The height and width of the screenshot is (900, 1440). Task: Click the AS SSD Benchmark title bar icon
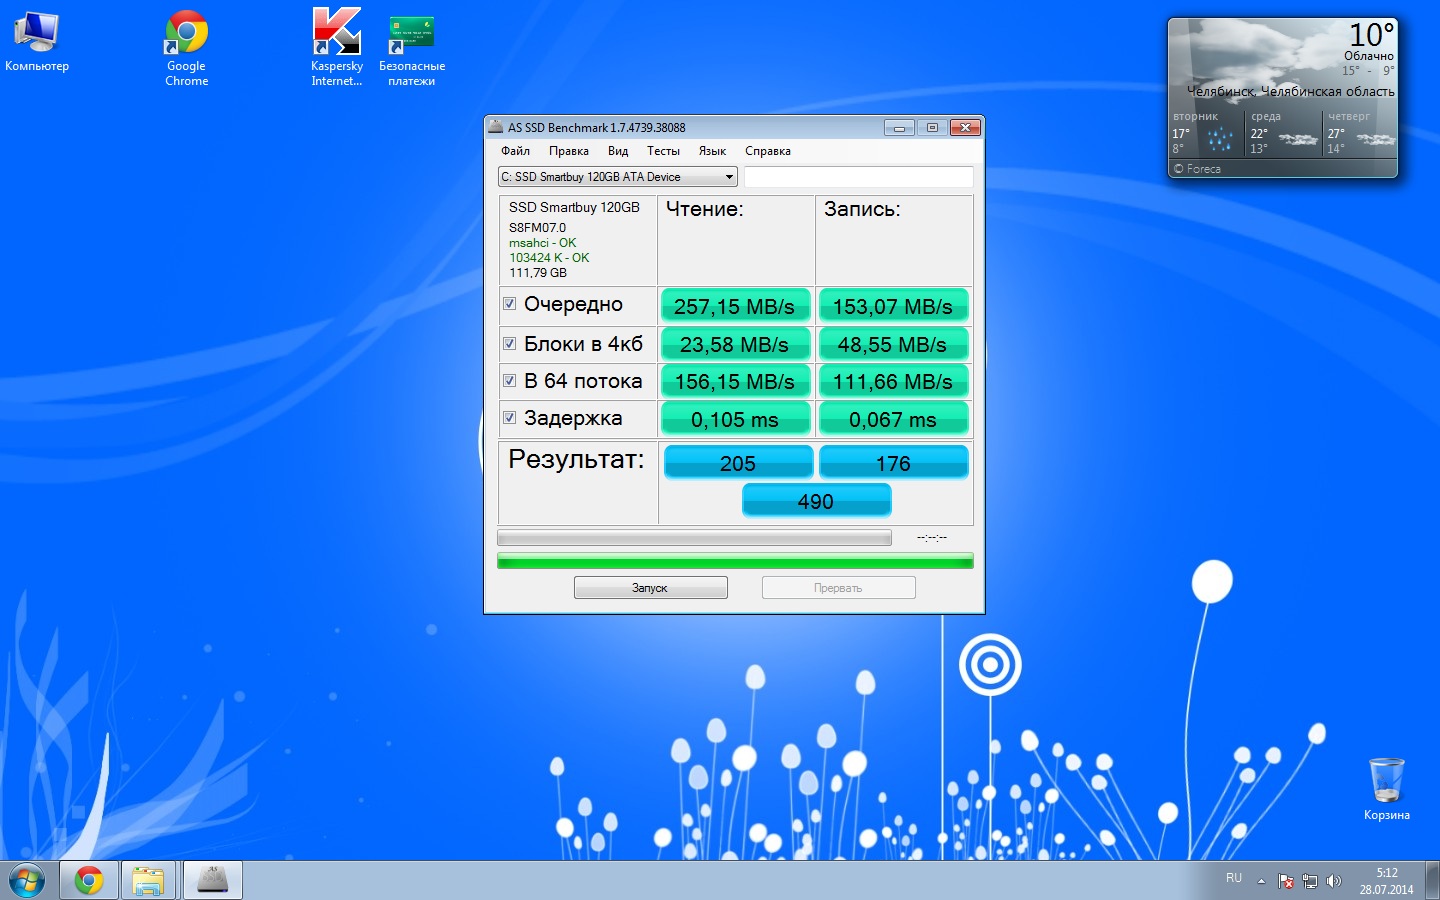pos(495,127)
